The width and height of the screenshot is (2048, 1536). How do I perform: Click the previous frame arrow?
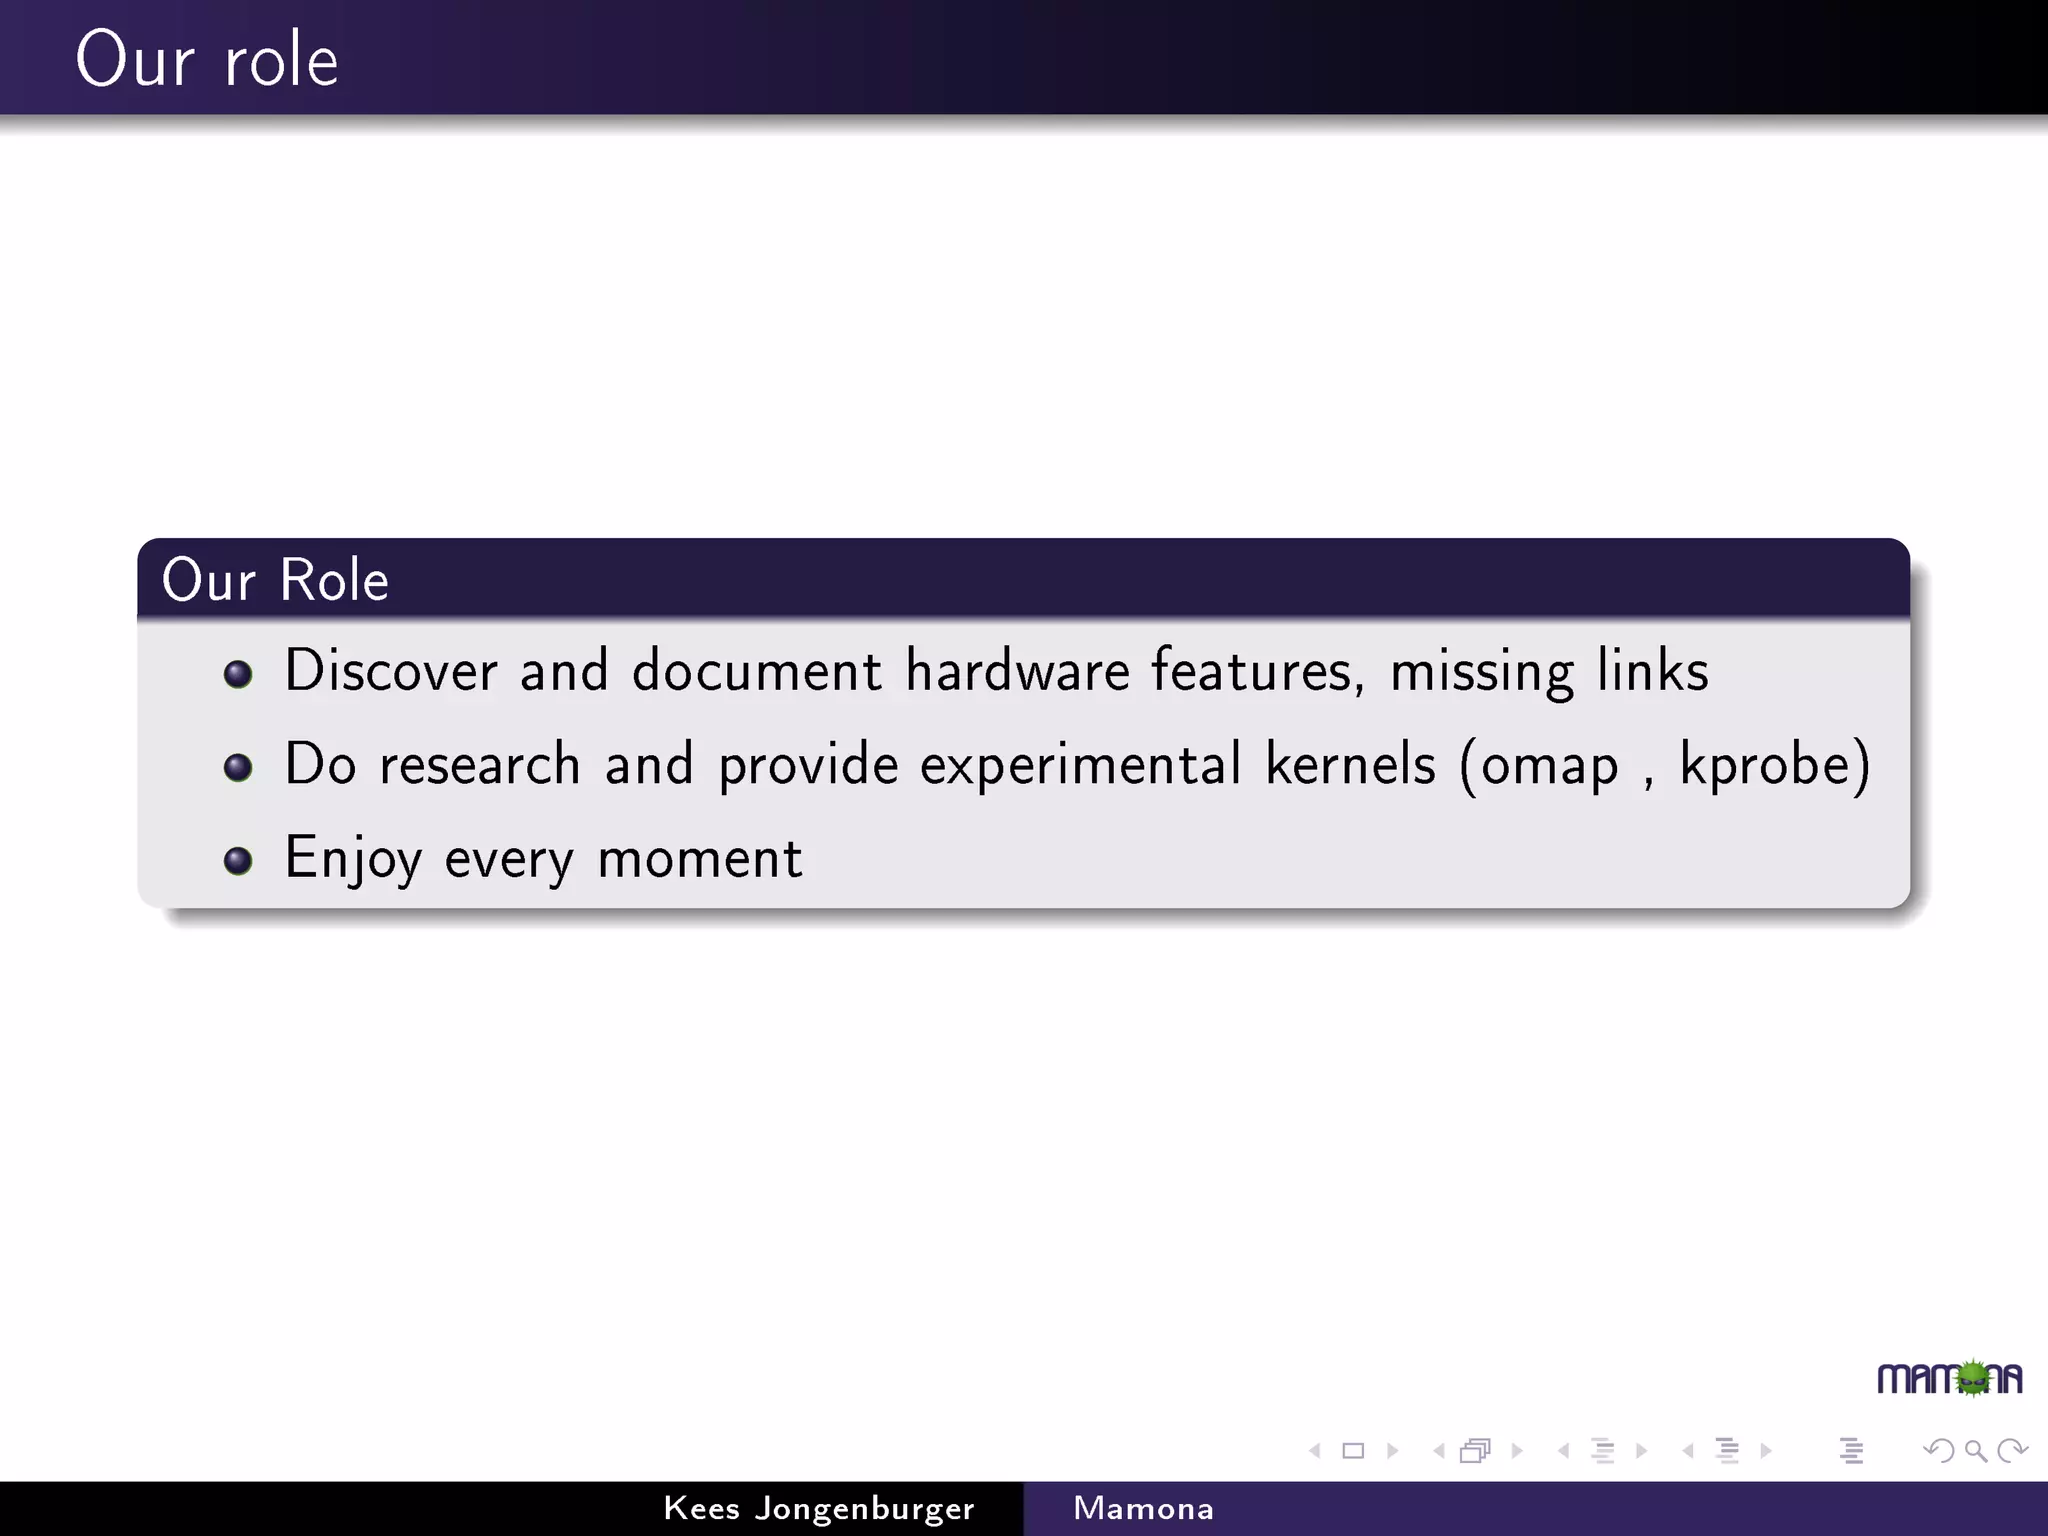coord(1438,1451)
